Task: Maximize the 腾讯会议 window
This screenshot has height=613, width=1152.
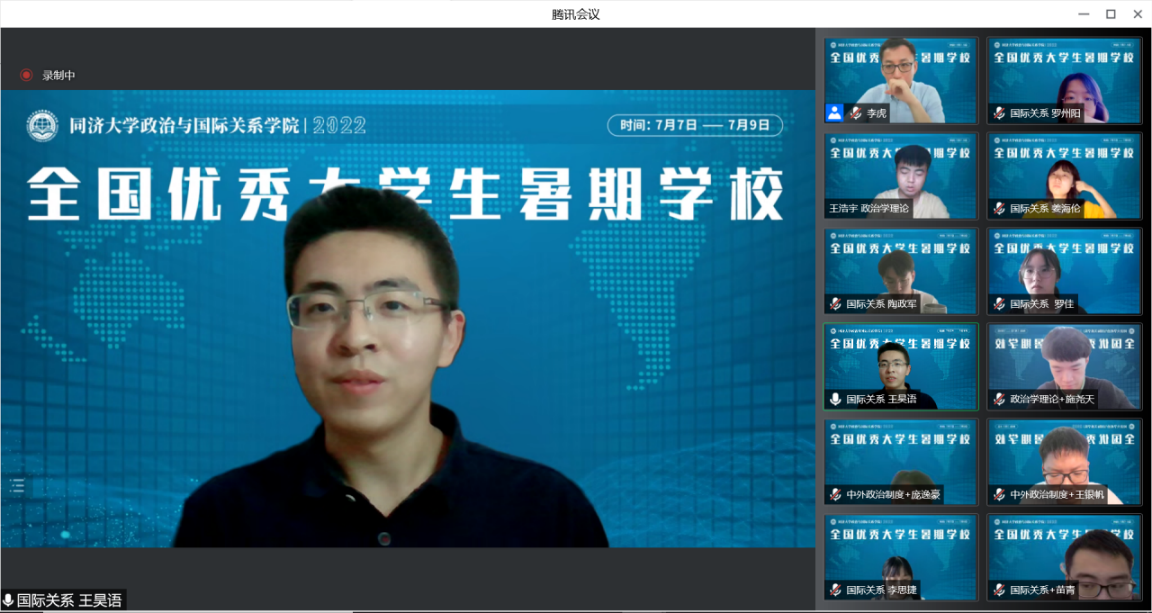Action: [1110, 14]
